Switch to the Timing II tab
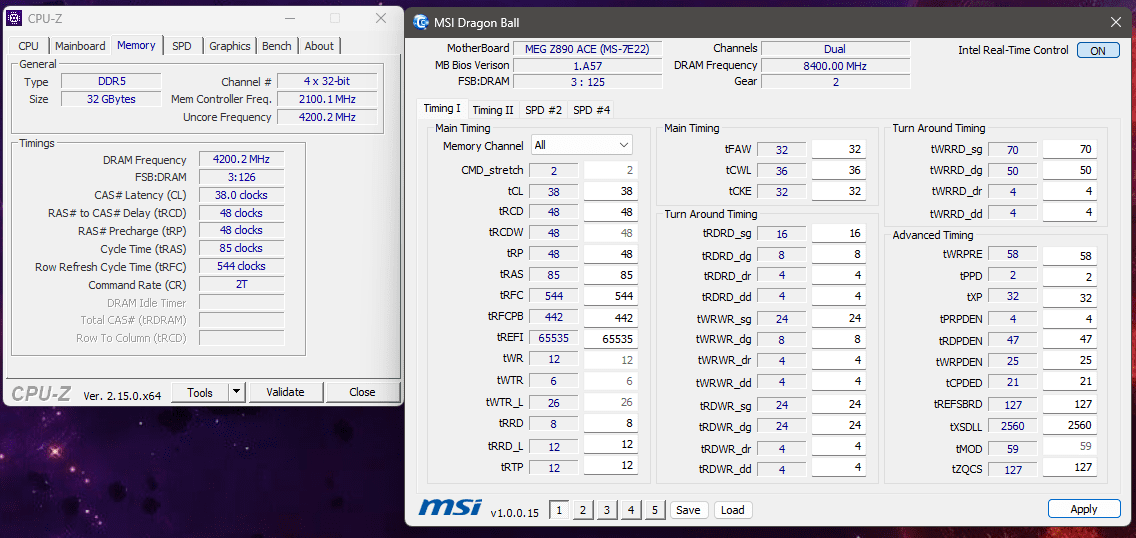This screenshot has height=538, width=1136. (493, 110)
